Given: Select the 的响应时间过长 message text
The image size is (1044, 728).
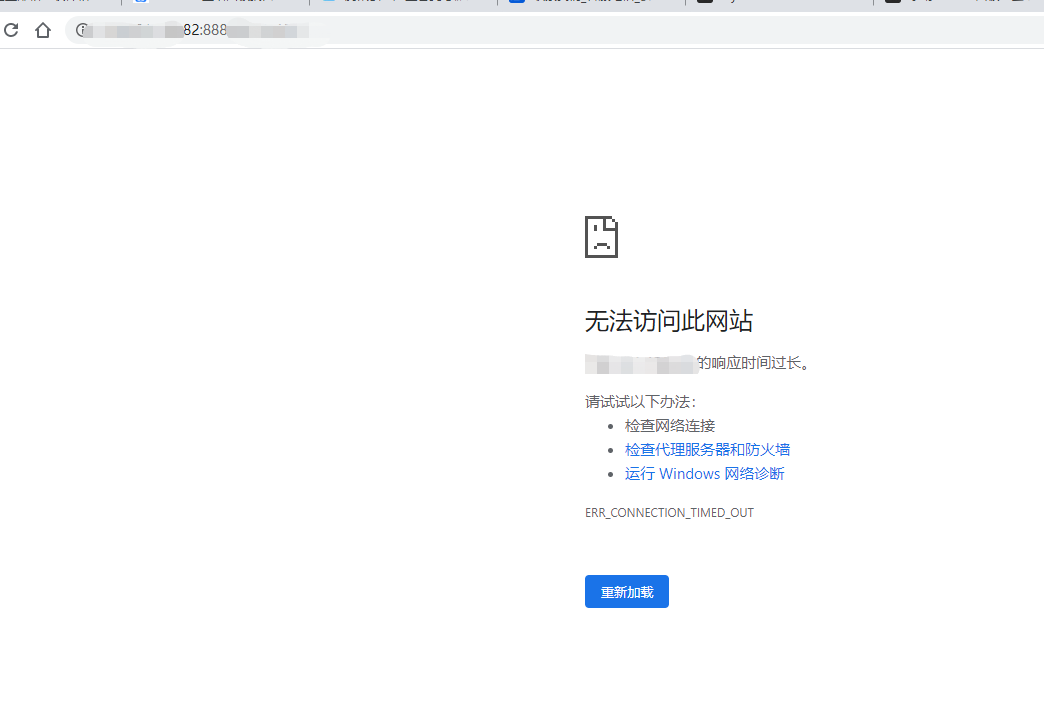Looking at the screenshot, I should [753, 363].
